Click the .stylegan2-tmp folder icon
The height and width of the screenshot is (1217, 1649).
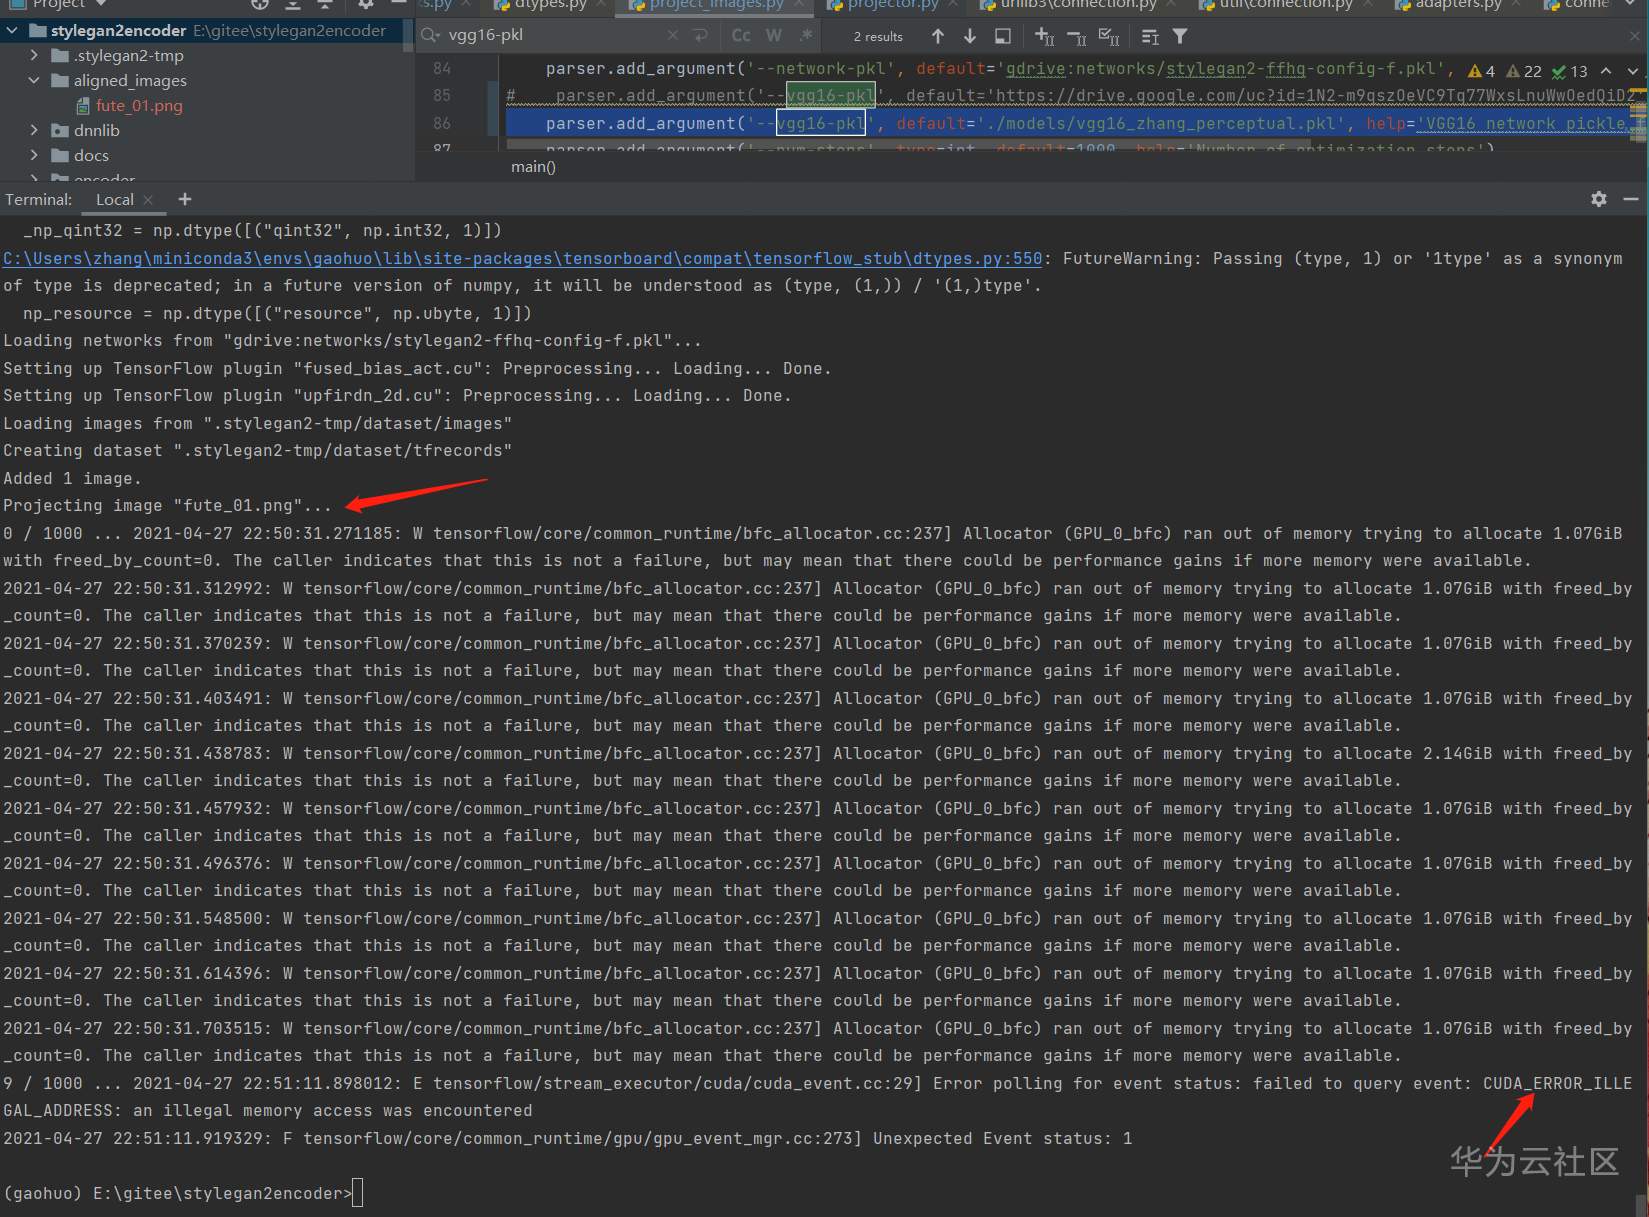pyautogui.click(x=60, y=55)
